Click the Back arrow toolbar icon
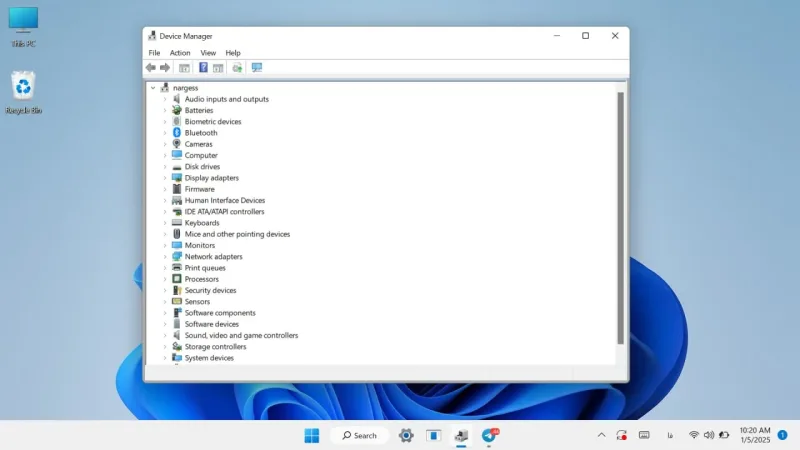The image size is (800, 450). click(x=151, y=67)
